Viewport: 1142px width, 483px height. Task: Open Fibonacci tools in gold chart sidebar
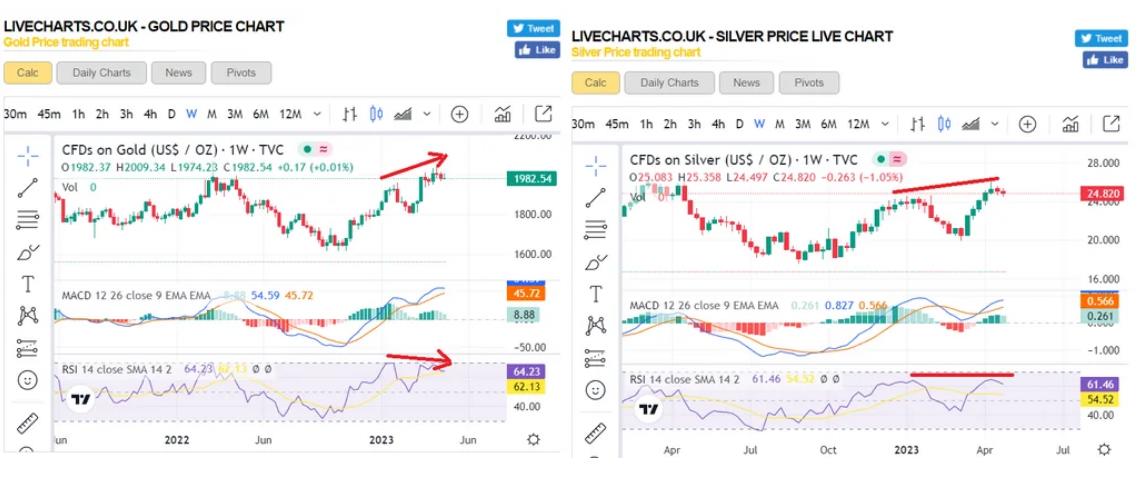click(28, 219)
